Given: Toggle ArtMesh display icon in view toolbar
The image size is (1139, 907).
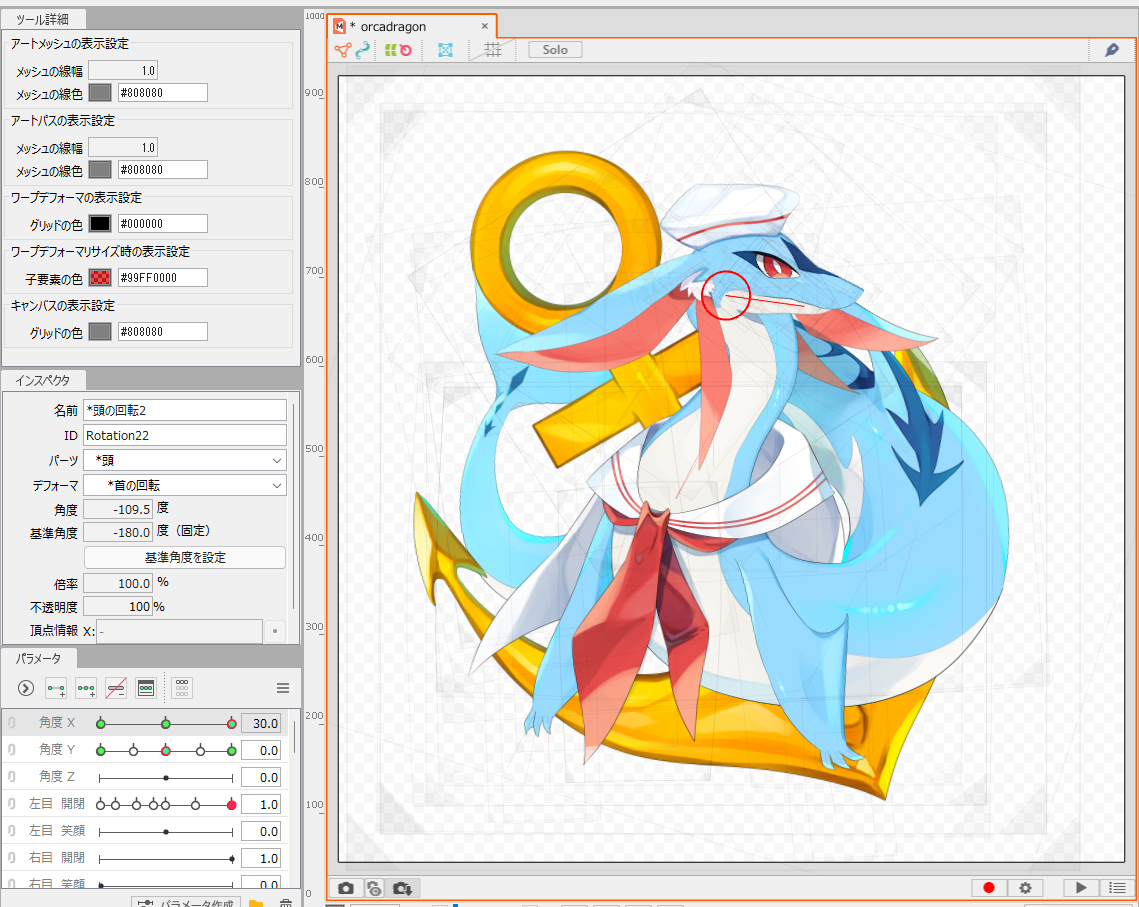Looking at the screenshot, I should pyautogui.click(x=342, y=50).
